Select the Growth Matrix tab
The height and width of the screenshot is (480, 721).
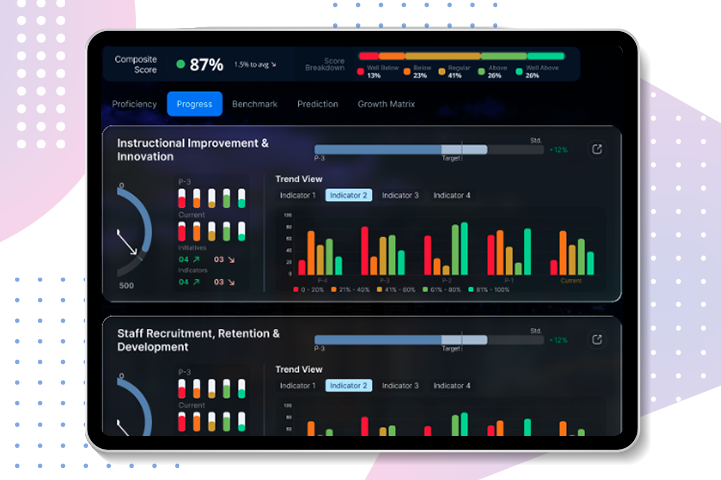click(386, 104)
